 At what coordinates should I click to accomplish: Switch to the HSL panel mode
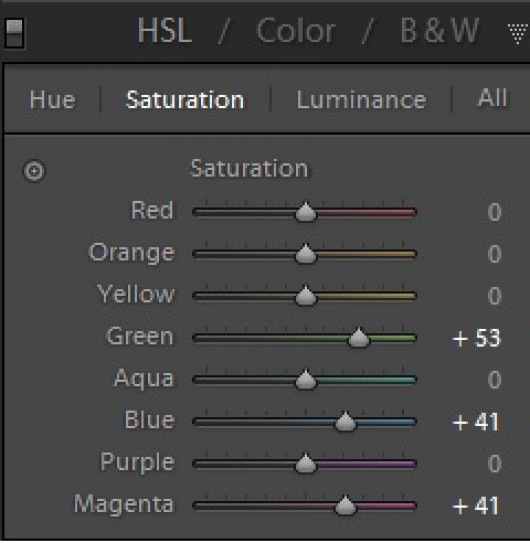point(165,30)
